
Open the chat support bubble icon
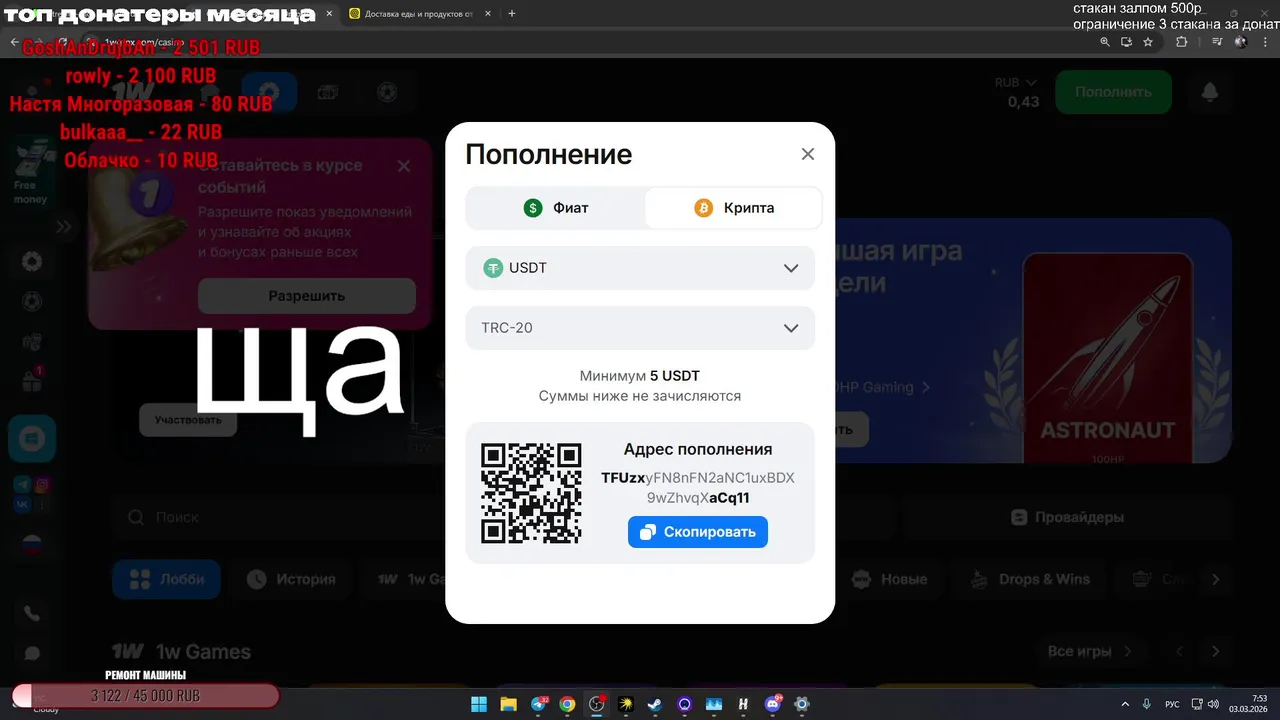click(32, 653)
